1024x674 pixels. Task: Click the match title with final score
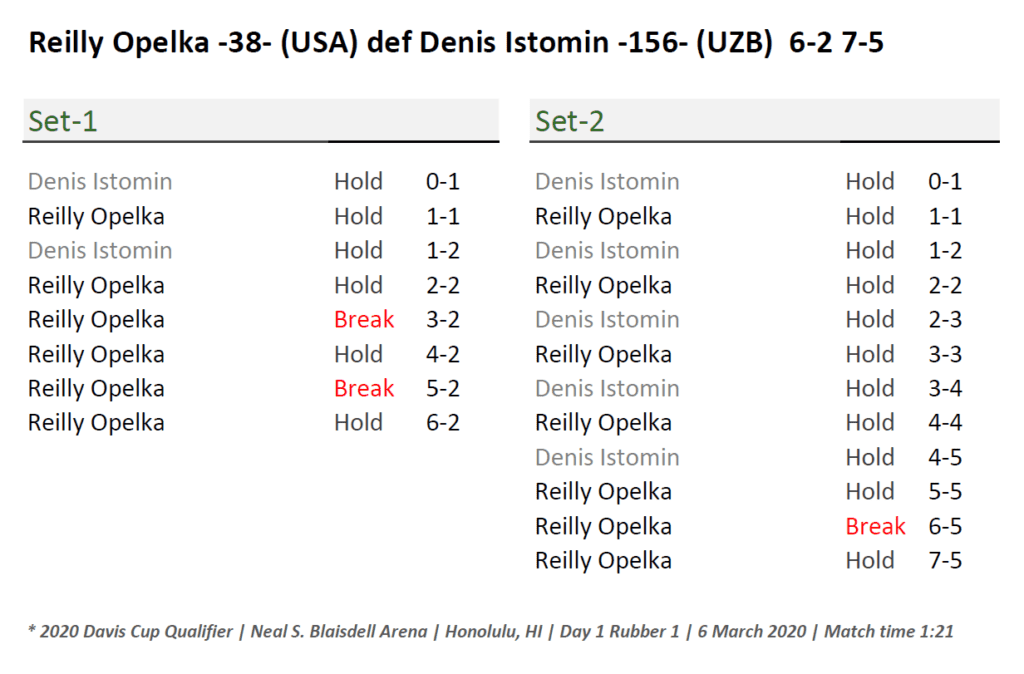coord(456,44)
